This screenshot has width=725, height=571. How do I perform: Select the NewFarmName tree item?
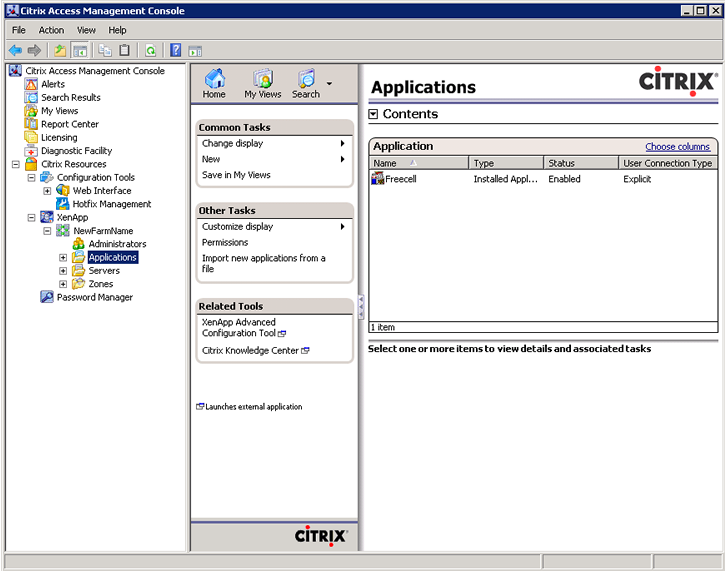coord(103,231)
